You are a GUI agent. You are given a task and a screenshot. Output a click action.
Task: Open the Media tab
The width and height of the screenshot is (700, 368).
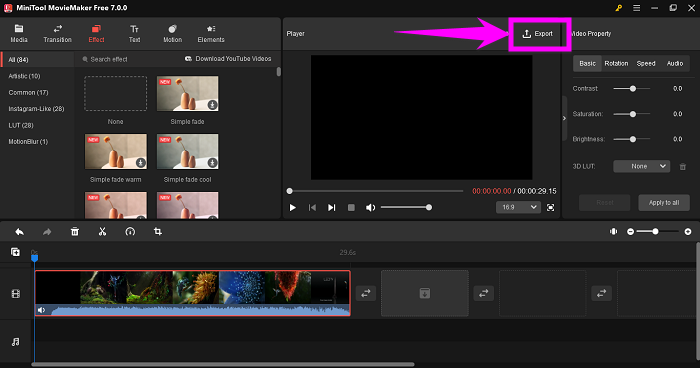tap(19, 34)
